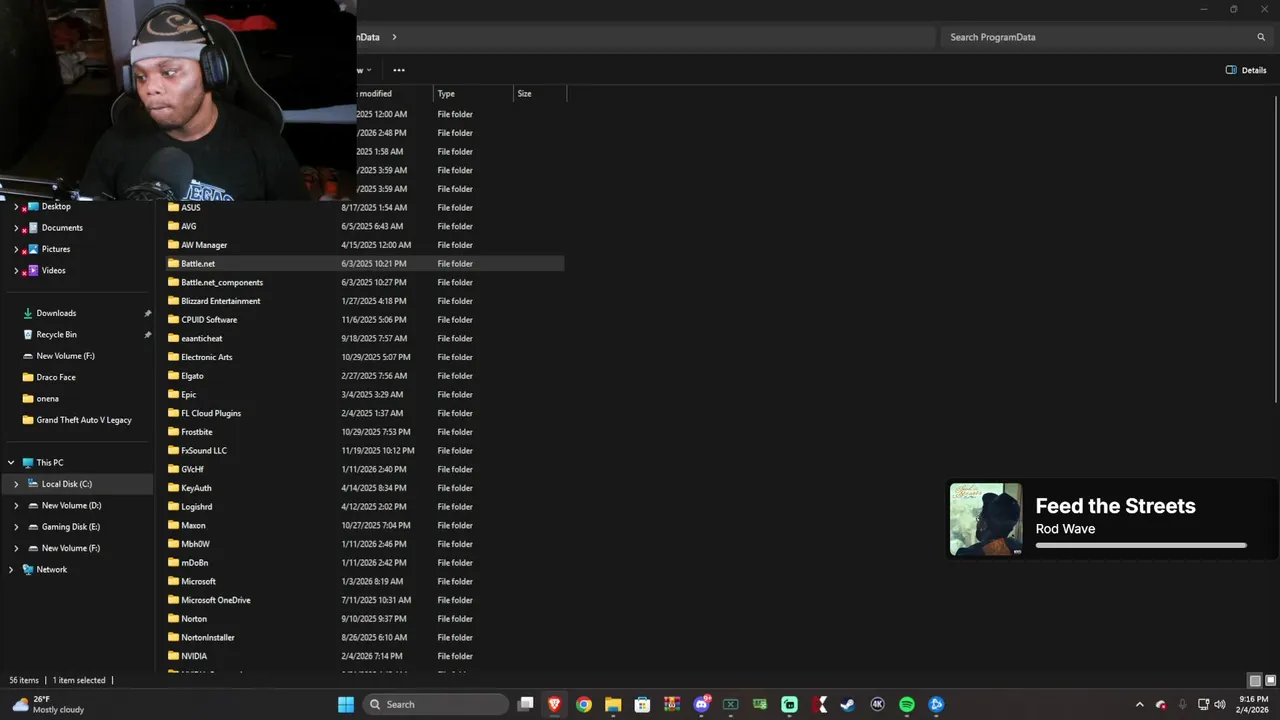Toggle the Details pane button

pos(1246,70)
